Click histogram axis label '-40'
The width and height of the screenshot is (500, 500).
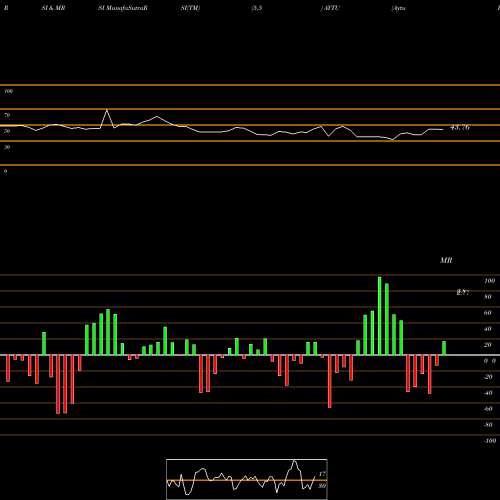[488, 393]
